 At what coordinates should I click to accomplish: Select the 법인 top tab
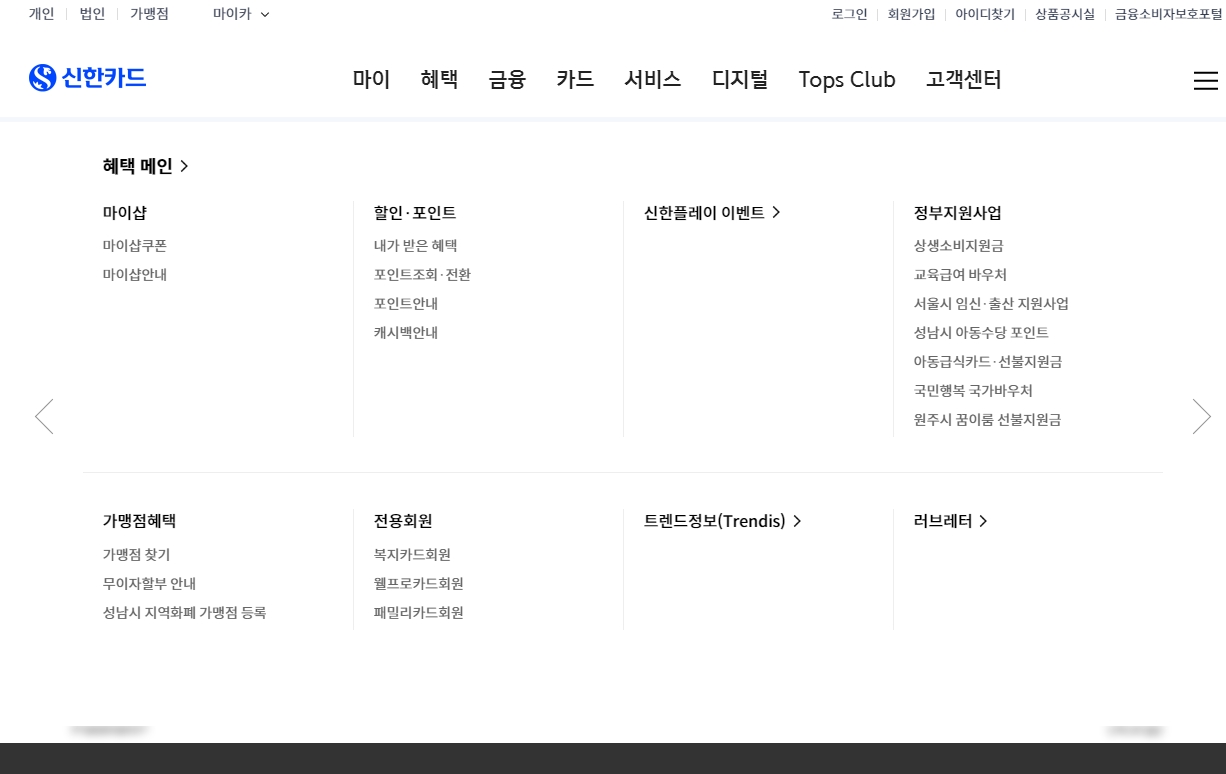(x=92, y=14)
